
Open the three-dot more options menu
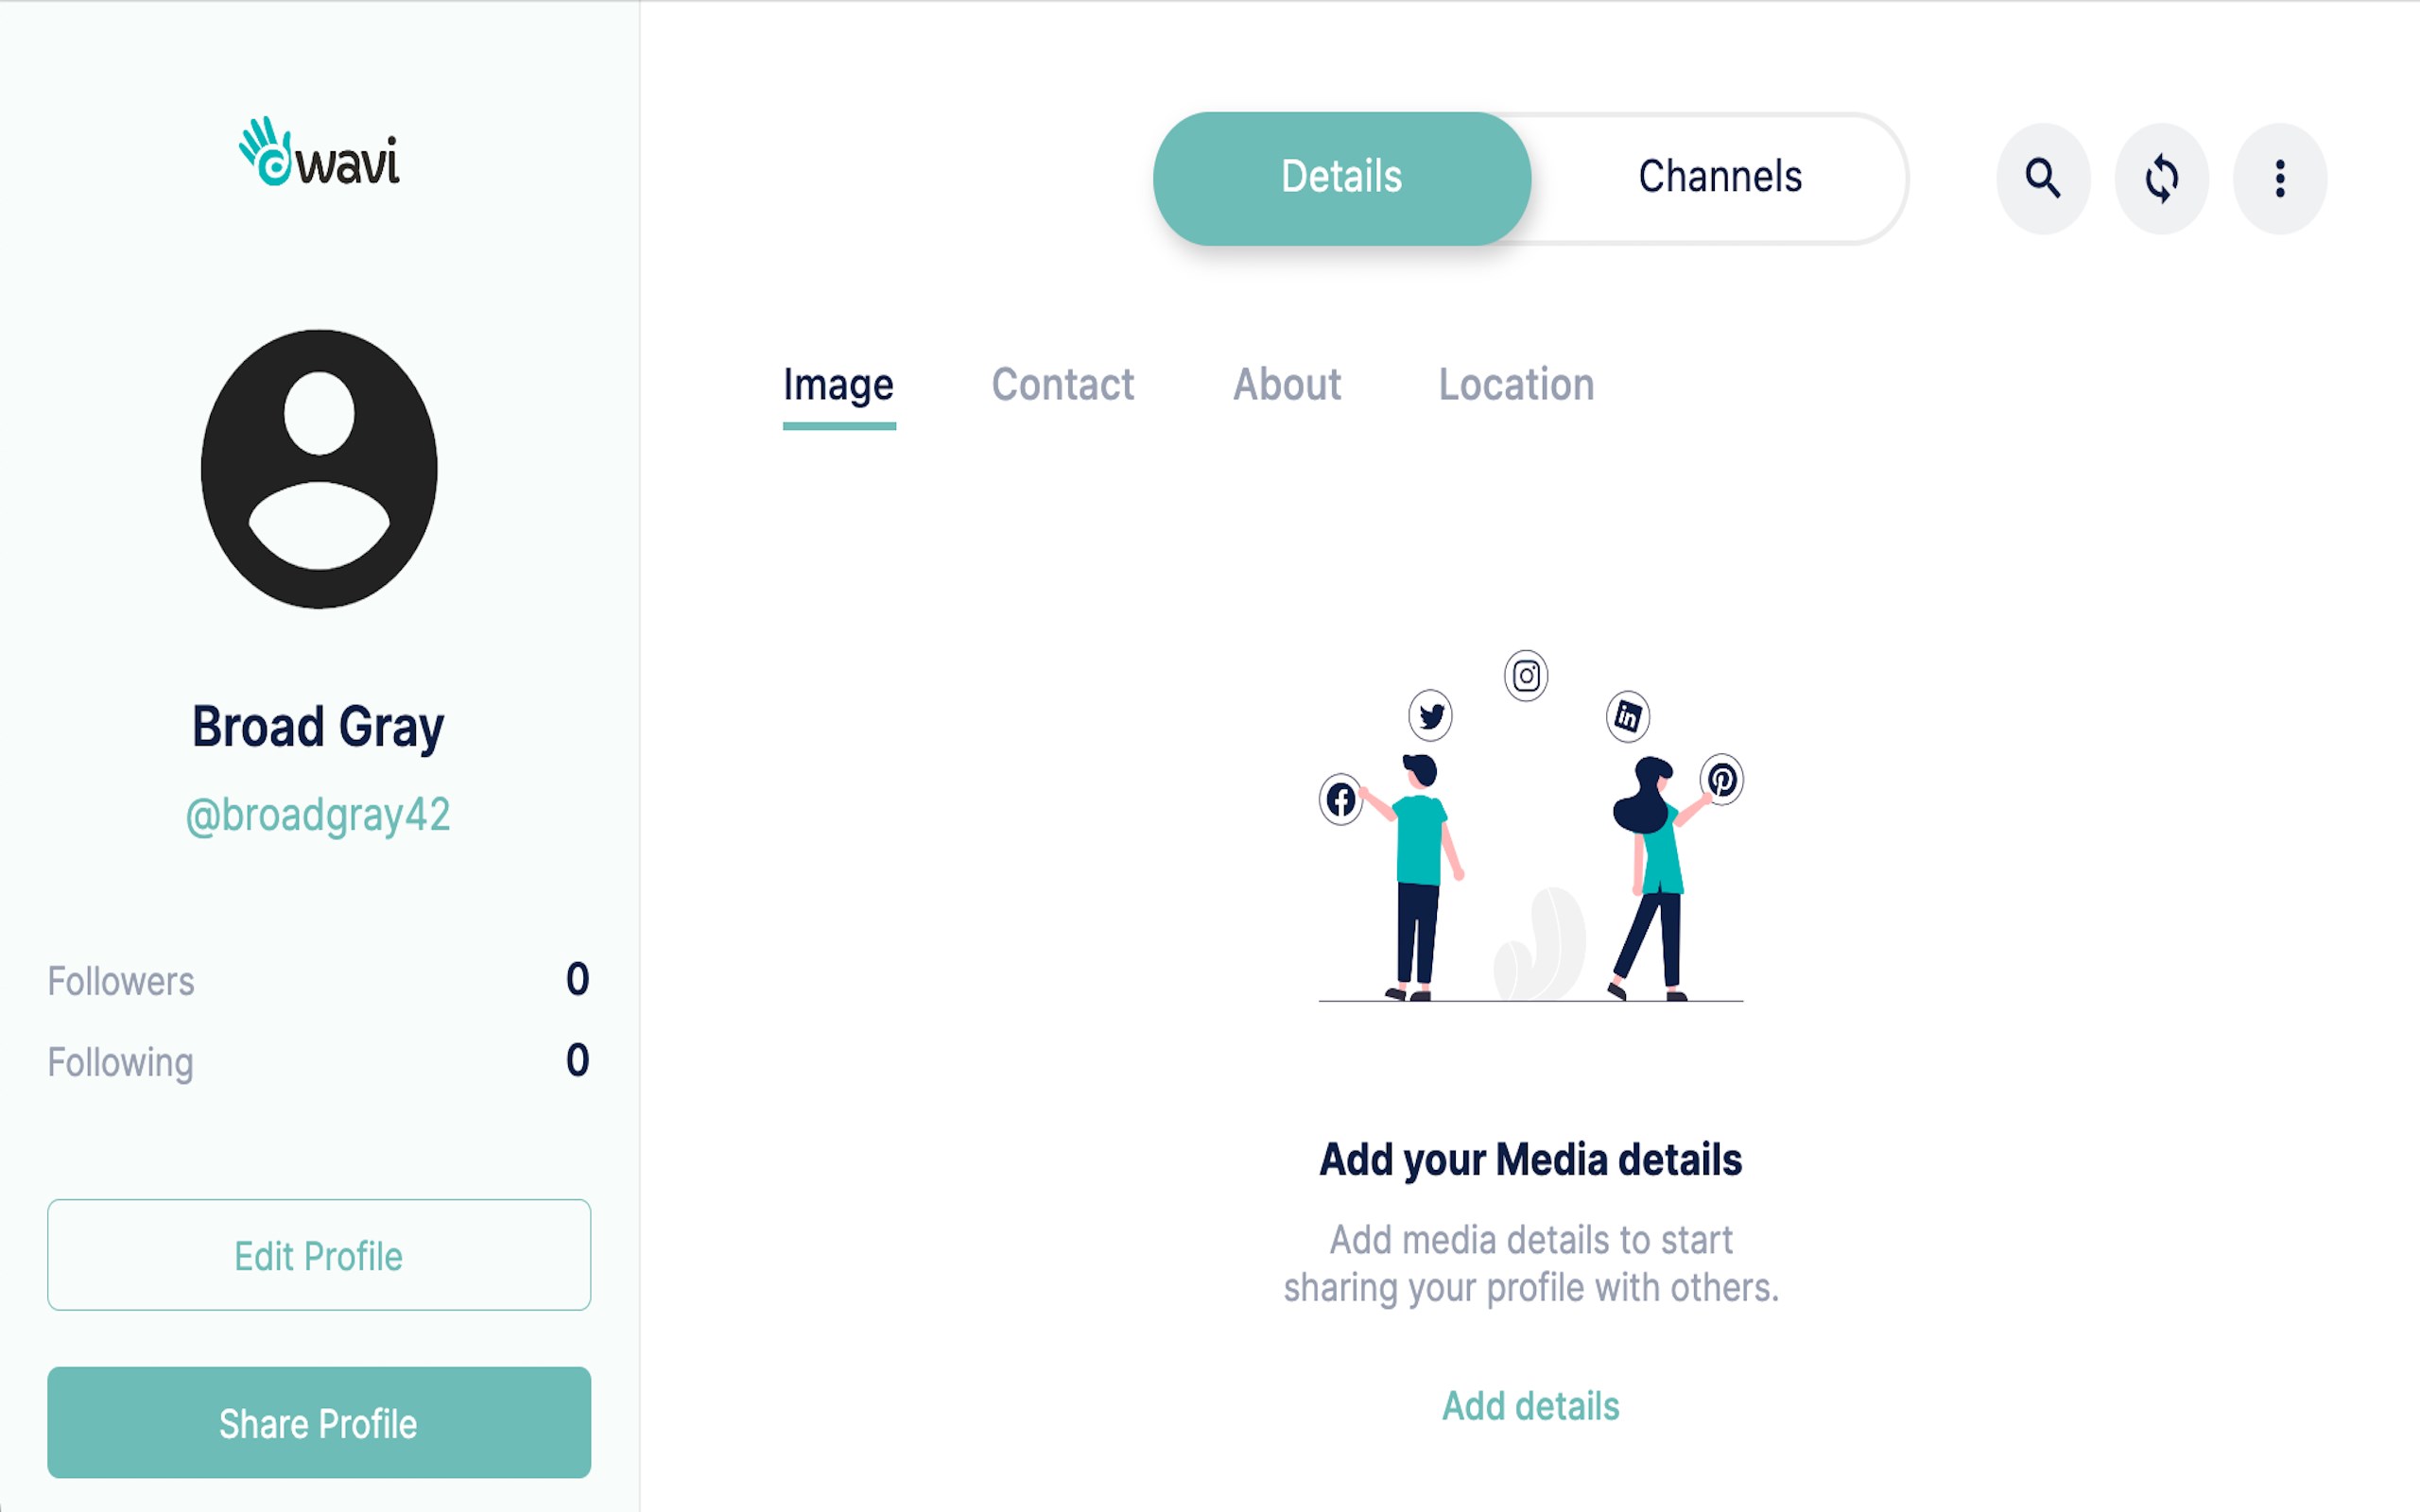(2279, 179)
